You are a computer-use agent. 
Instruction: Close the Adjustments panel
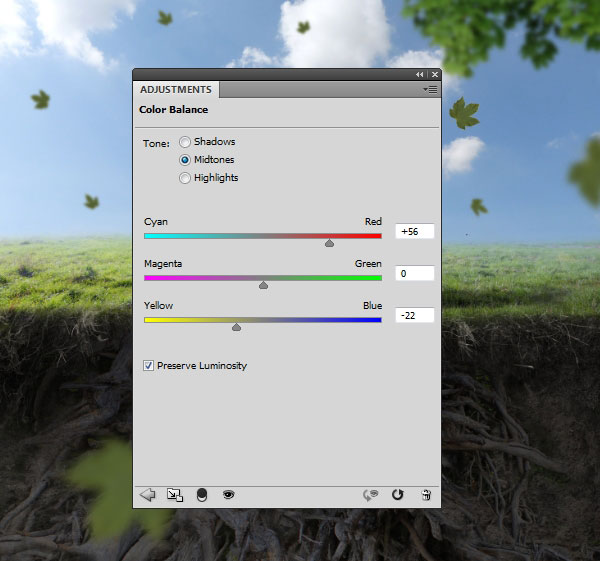pyautogui.click(x=435, y=75)
